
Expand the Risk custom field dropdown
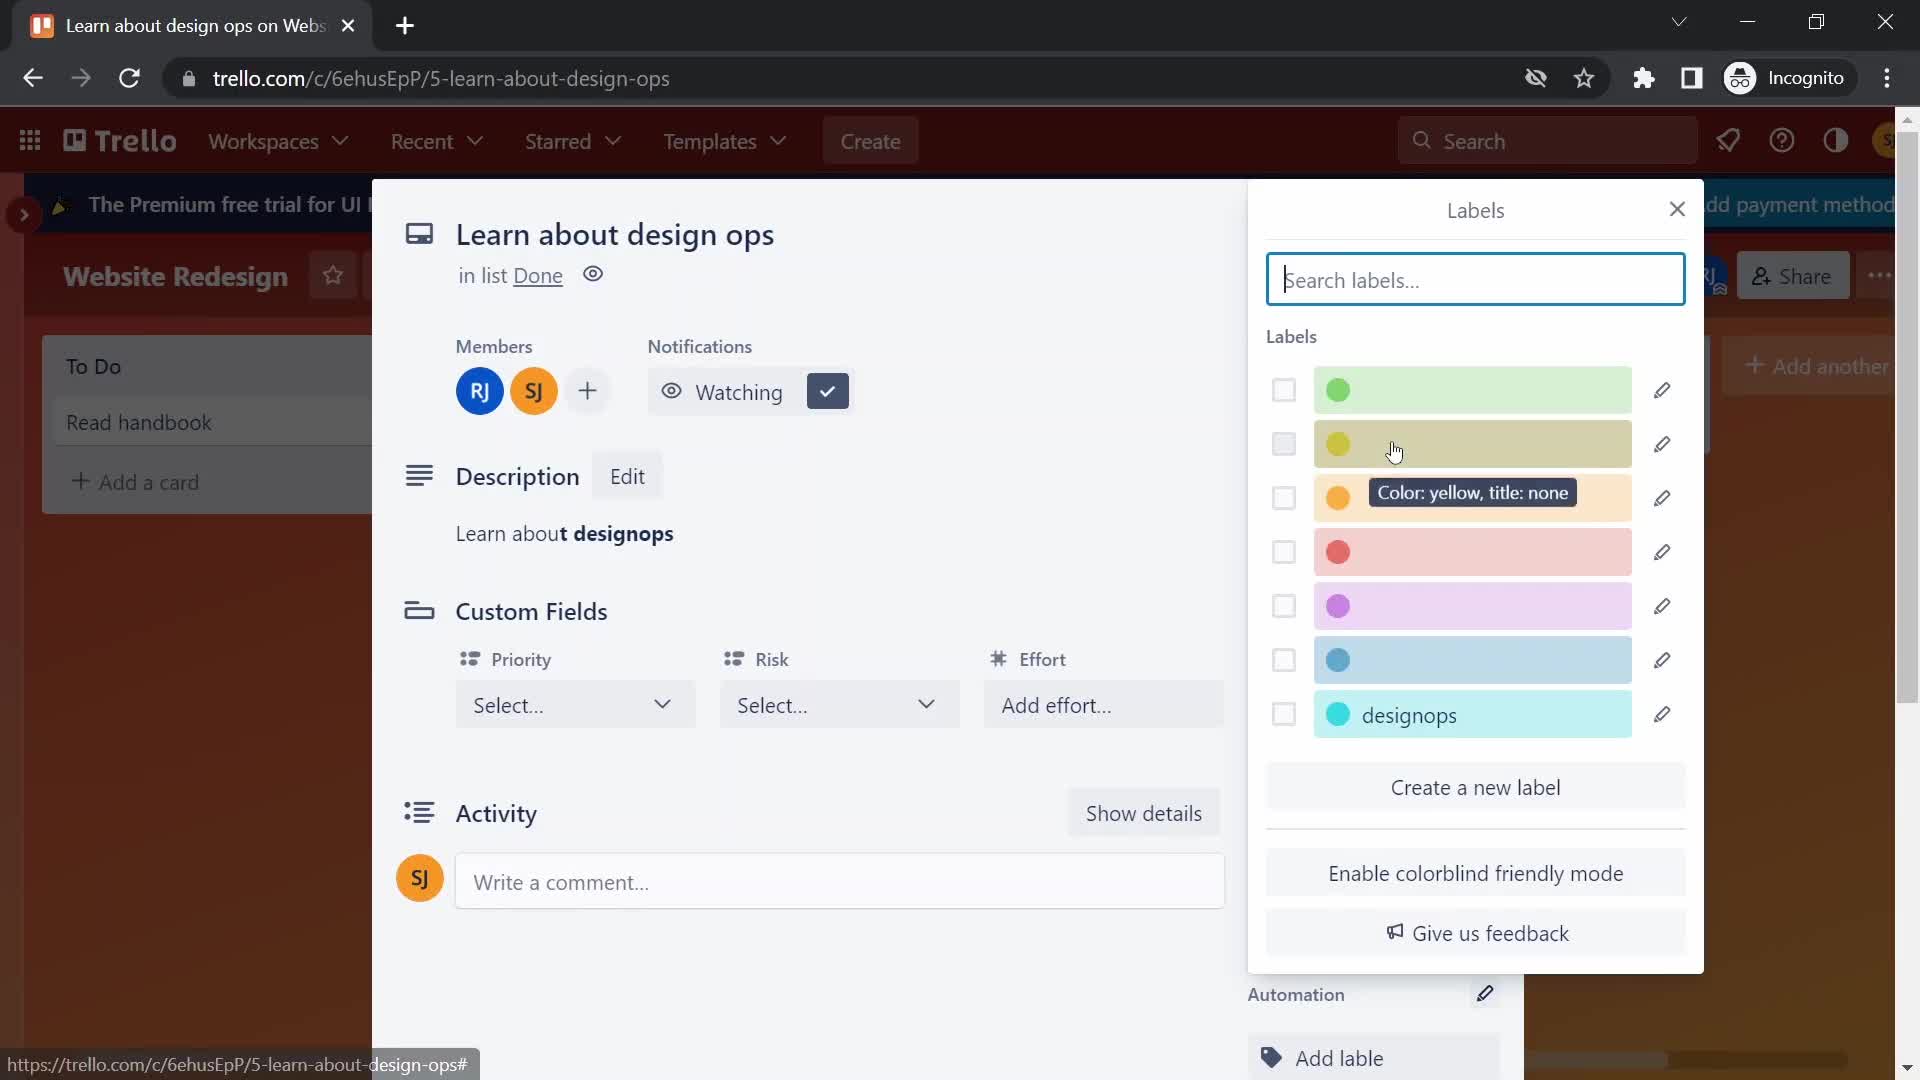click(836, 704)
